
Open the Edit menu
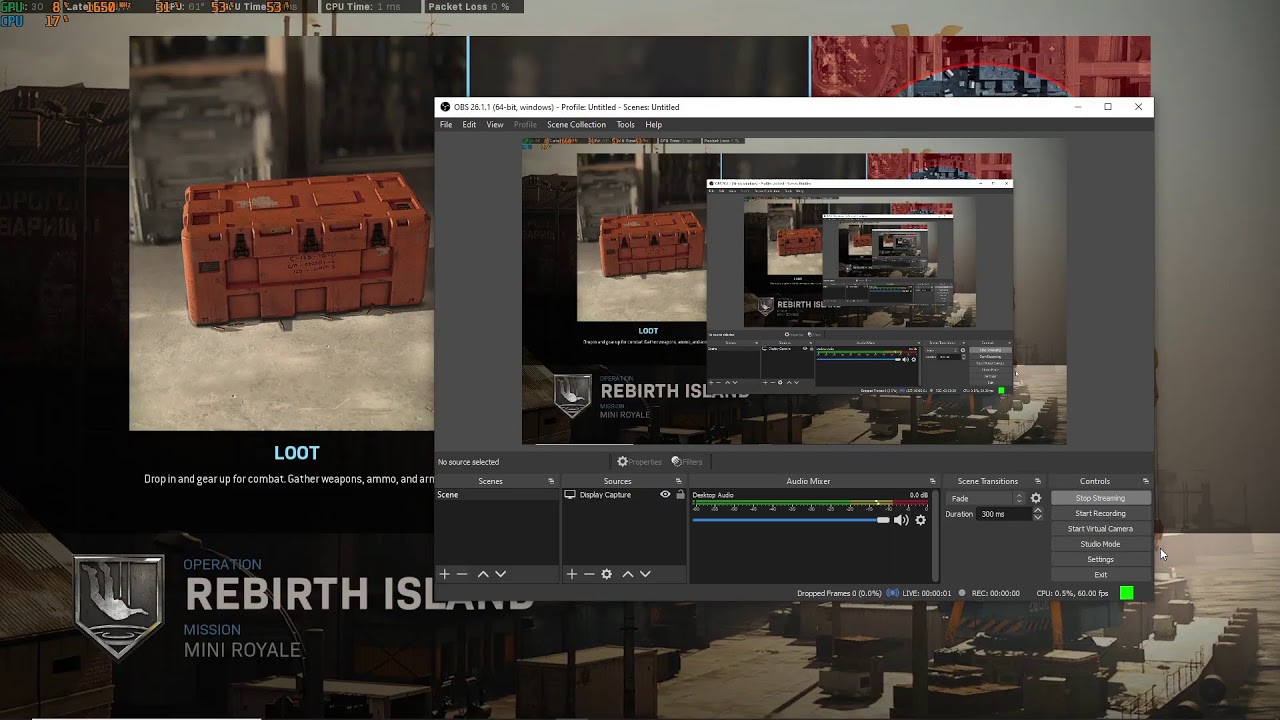coord(469,125)
